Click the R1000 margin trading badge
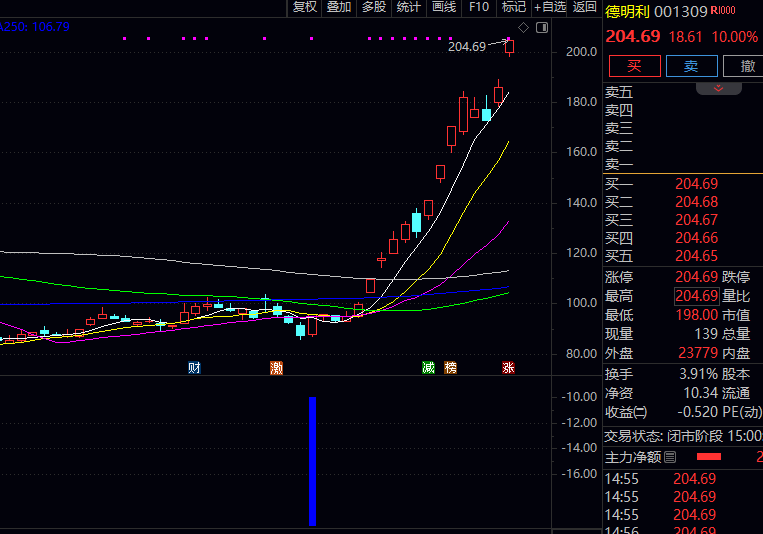This screenshot has height=534, width=763. pyautogui.click(x=722, y=11)
